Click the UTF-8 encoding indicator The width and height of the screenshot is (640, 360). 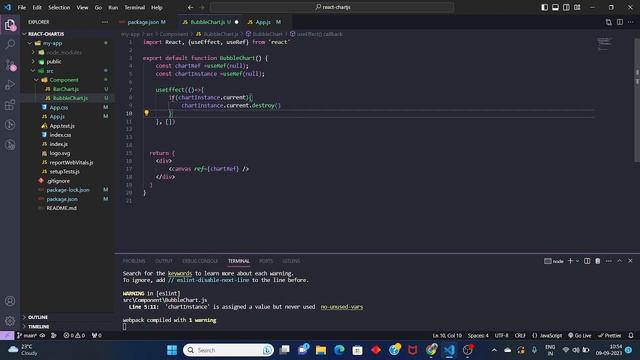coord(502,336)
